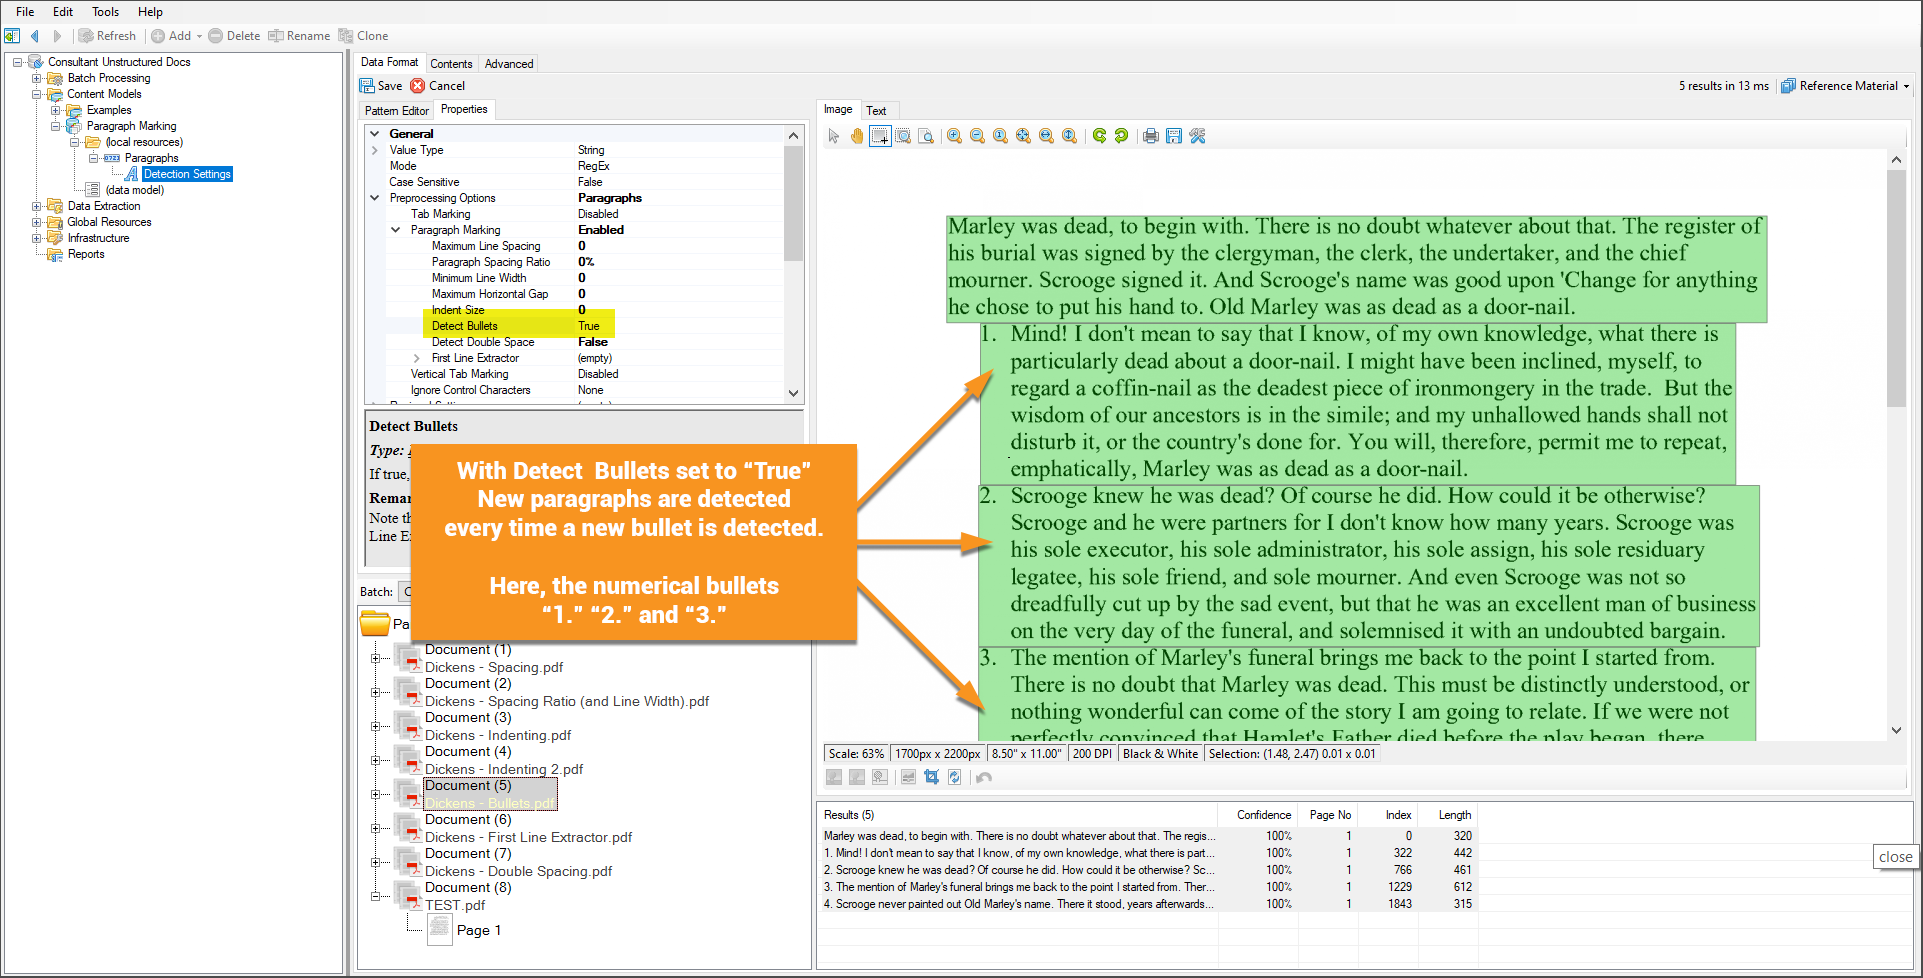The height and width of the screenshot is (978, 1923).
Task: Expand the First Line Extractor property
Action: point(416,358)
